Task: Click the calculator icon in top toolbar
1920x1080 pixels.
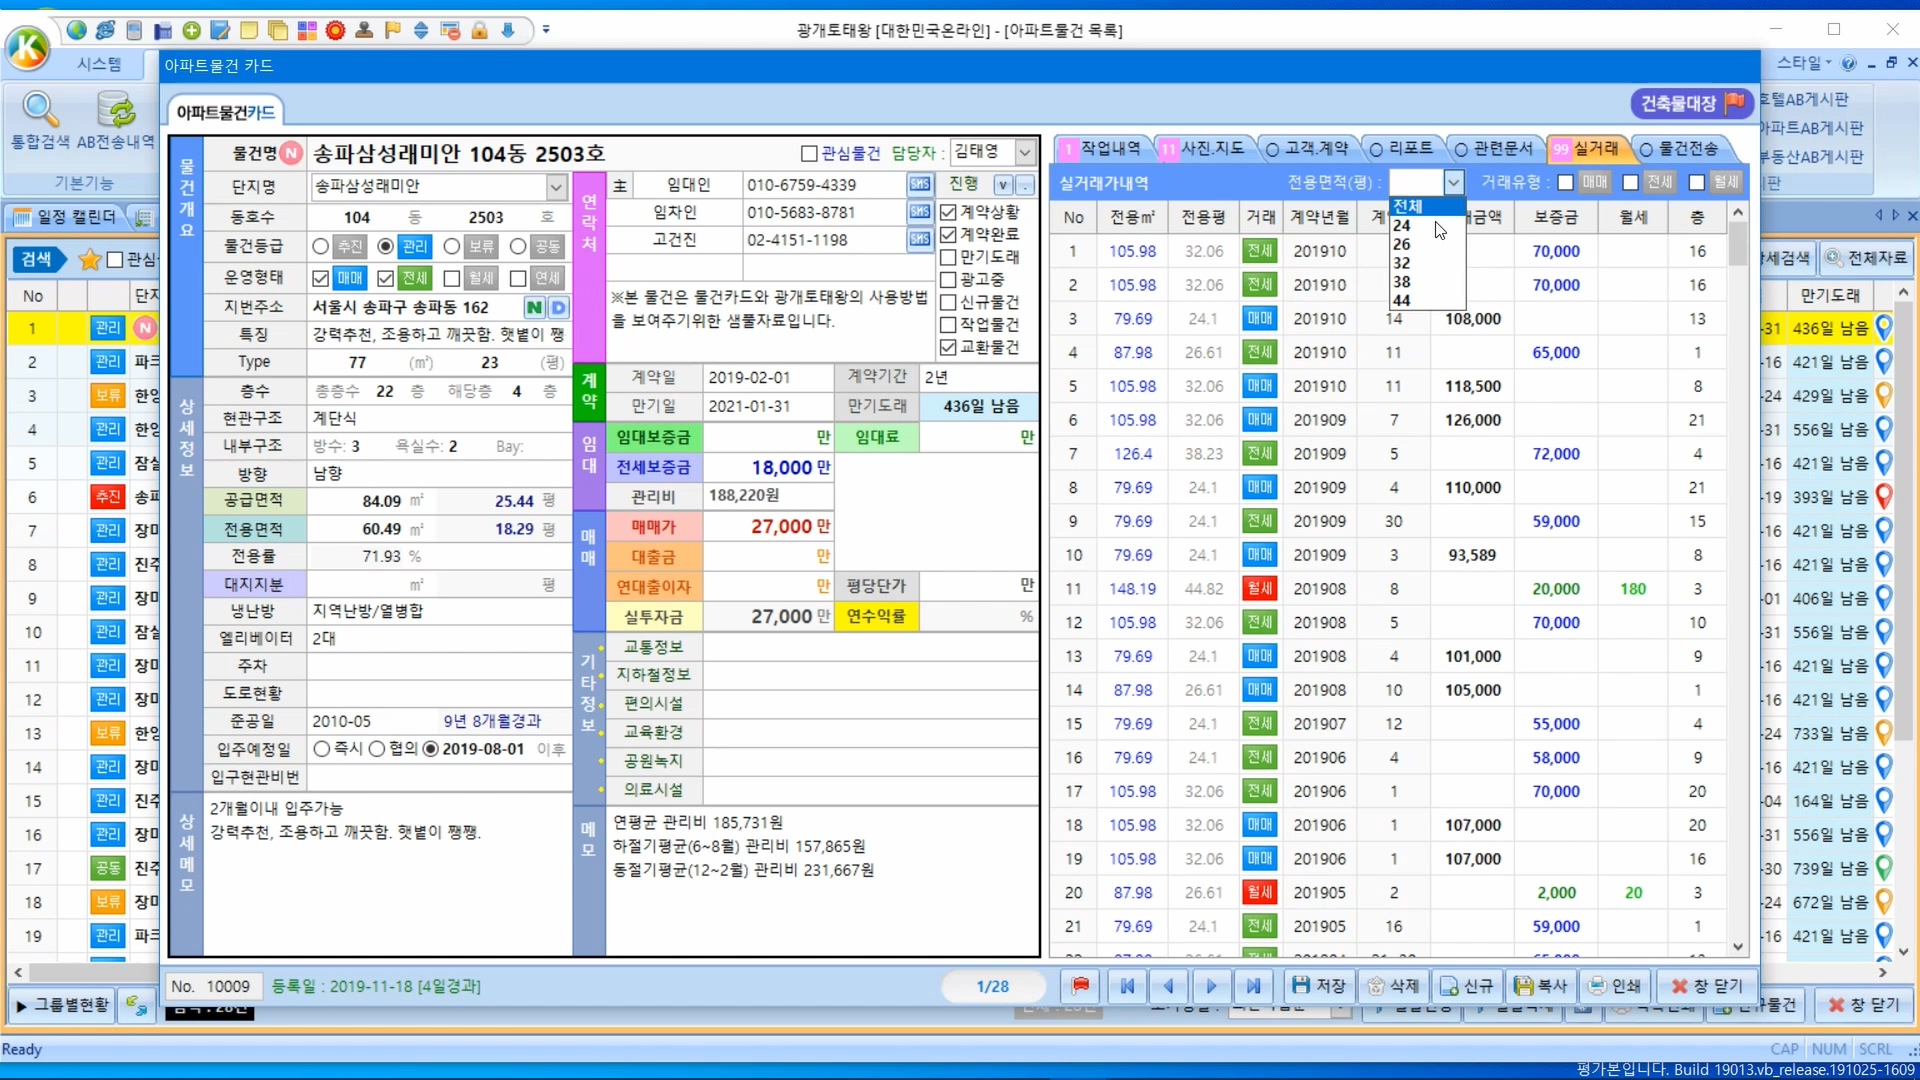Action: tap(134, 30)
